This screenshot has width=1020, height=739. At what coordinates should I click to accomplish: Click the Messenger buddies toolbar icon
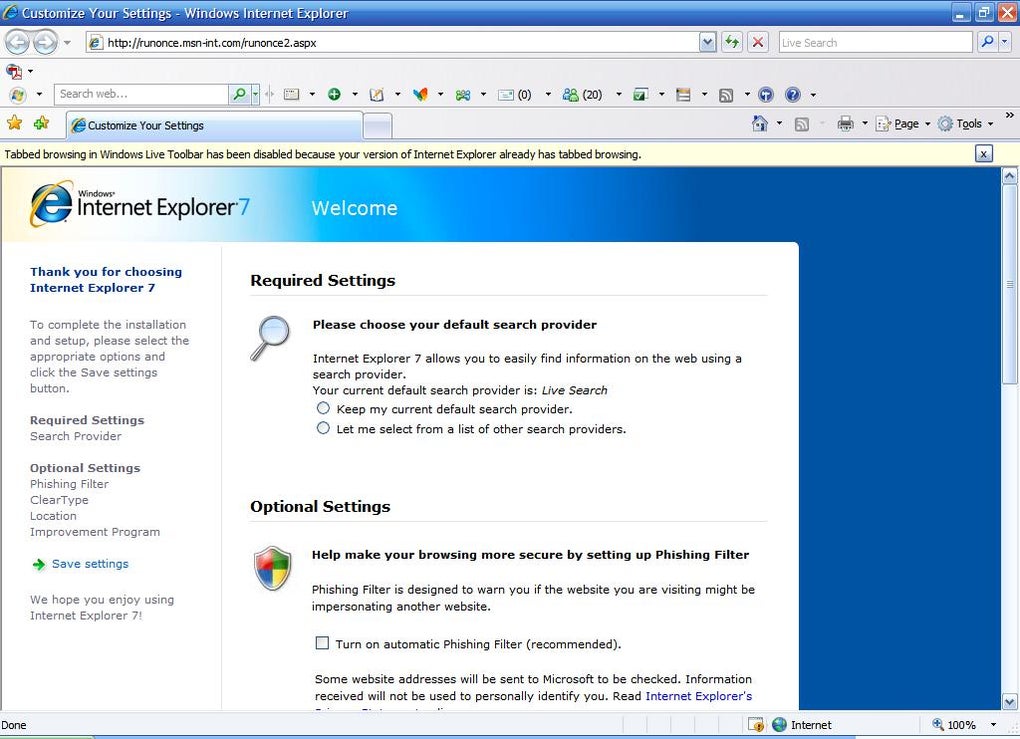click(463, 95)
